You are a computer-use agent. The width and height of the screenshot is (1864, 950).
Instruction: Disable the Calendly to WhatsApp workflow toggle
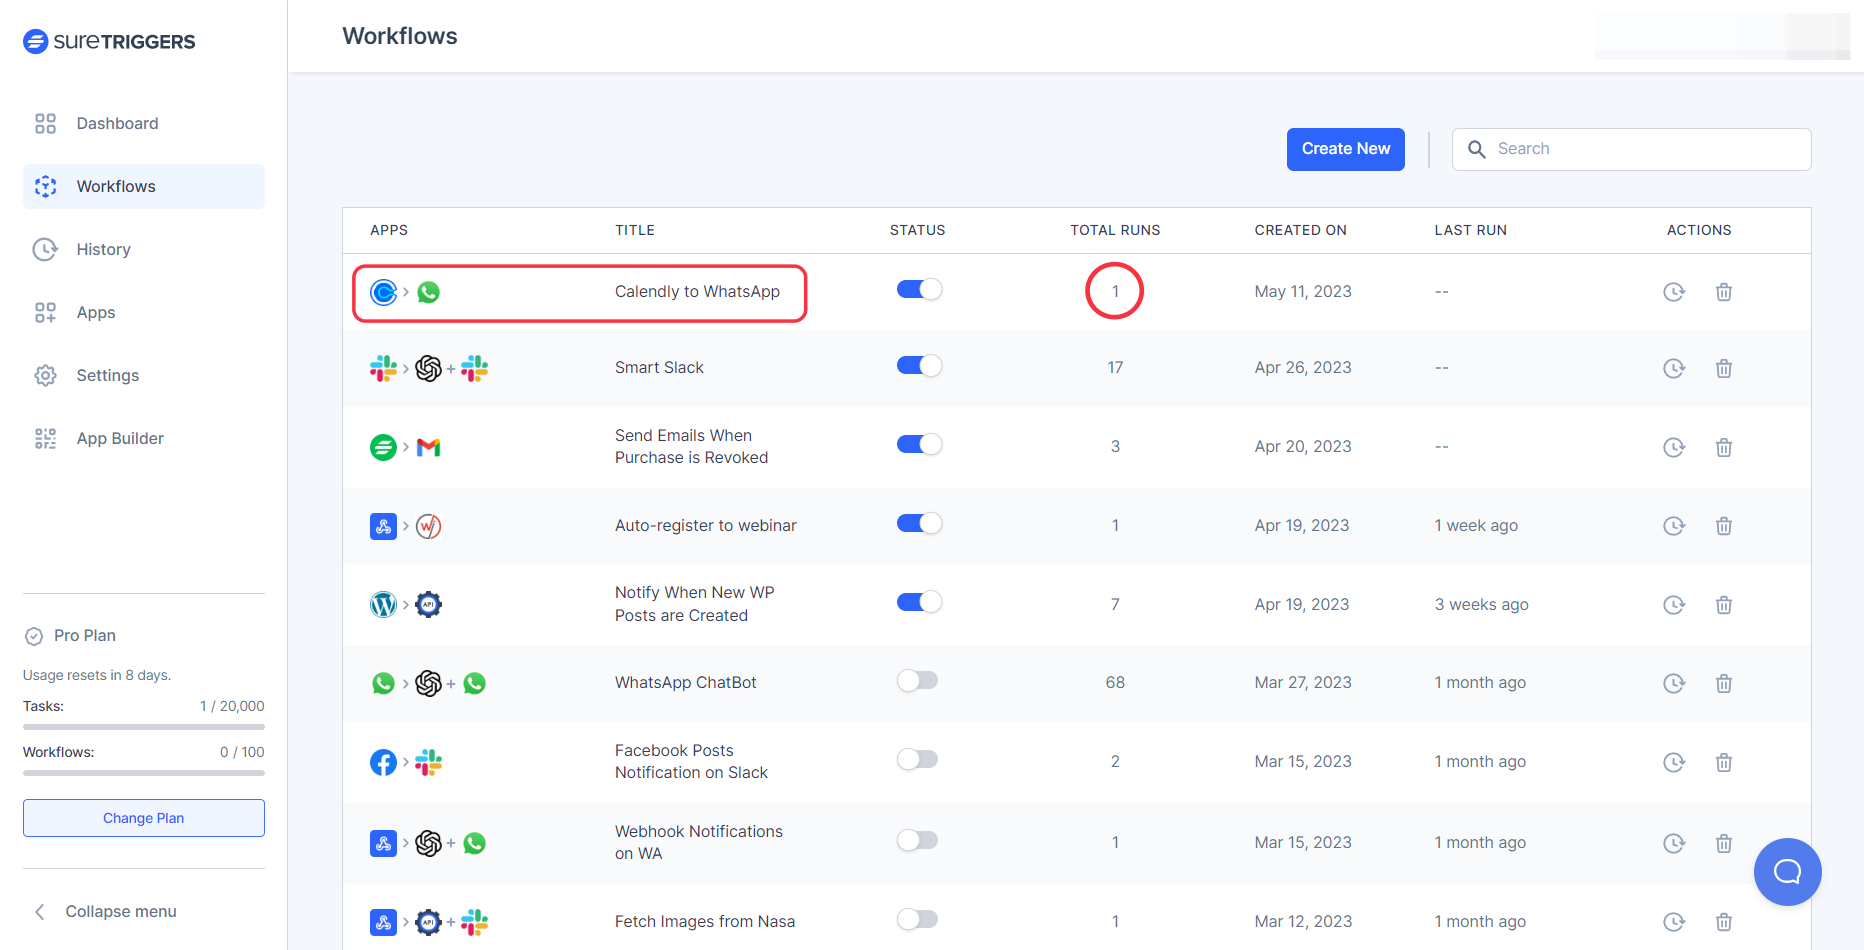tap(918, 290)
